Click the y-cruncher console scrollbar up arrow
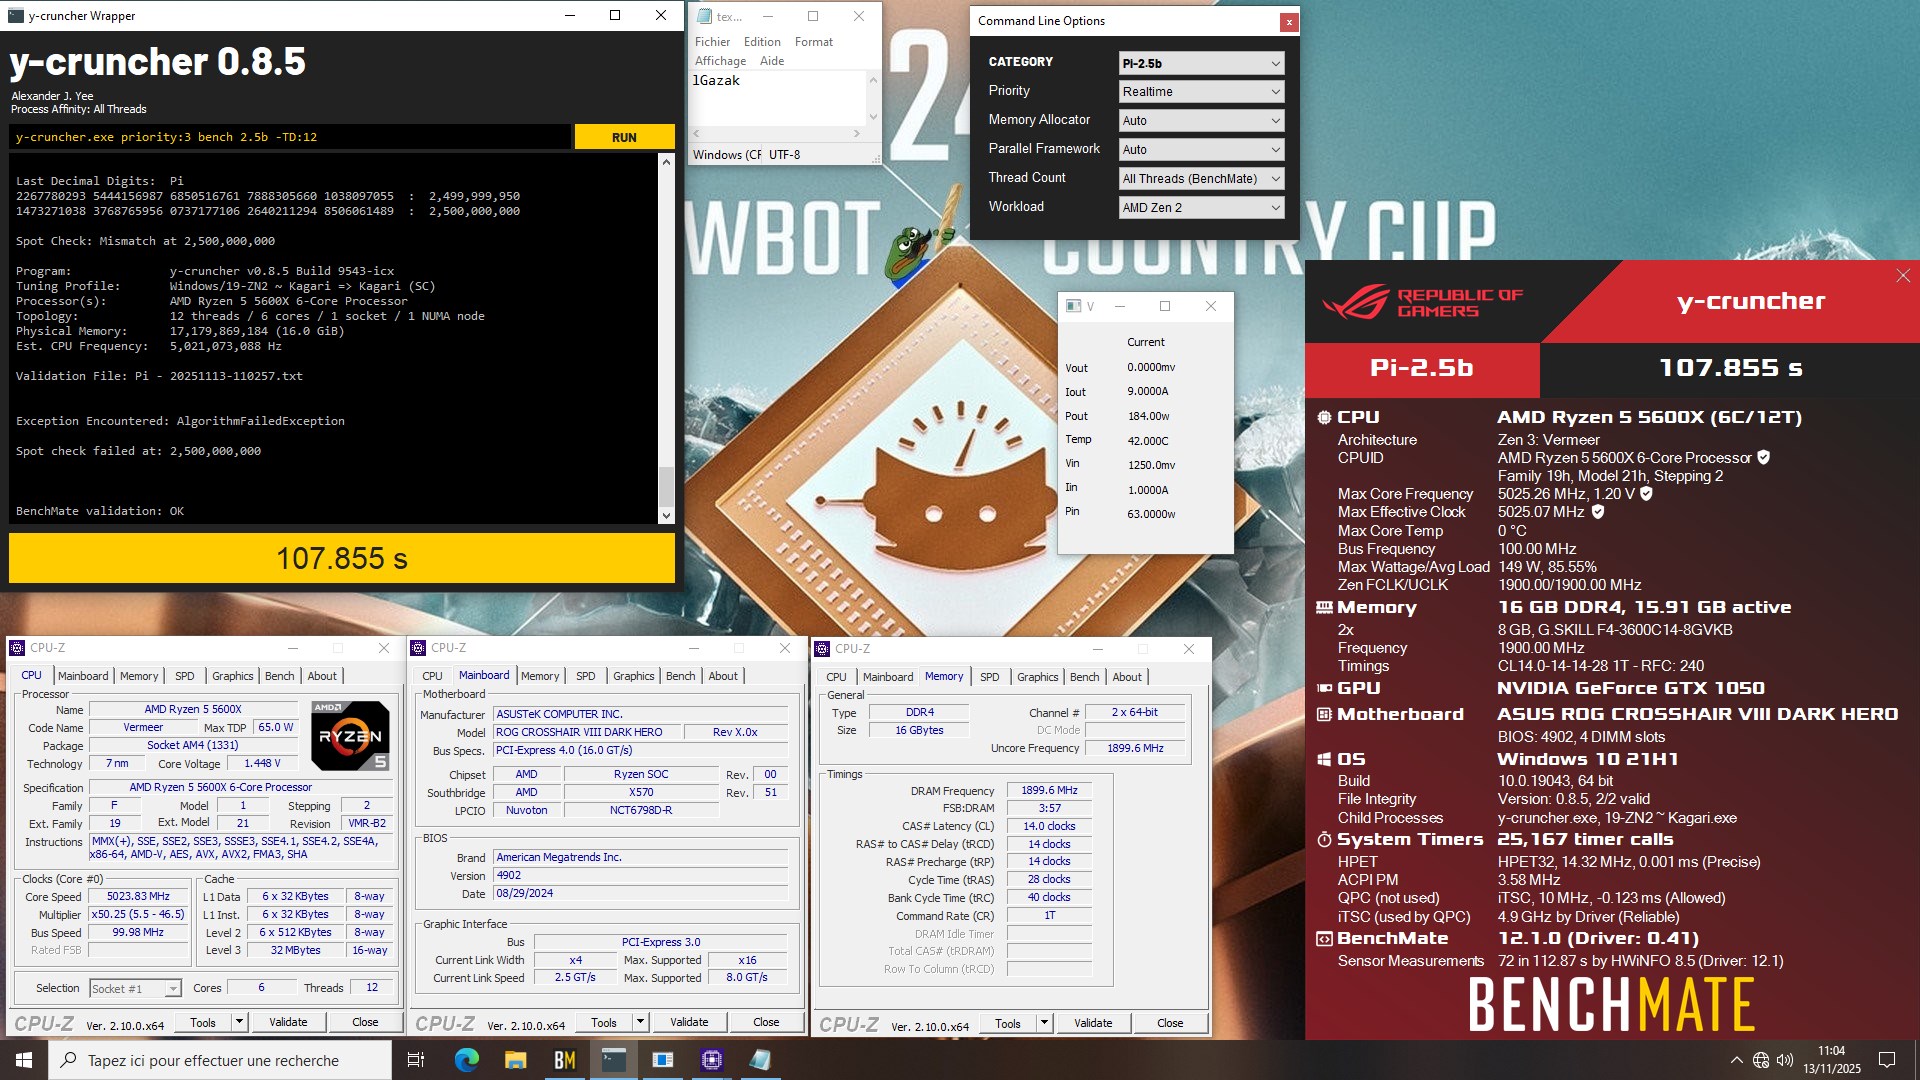The image size is (1920, 1080). pos(666,161)
